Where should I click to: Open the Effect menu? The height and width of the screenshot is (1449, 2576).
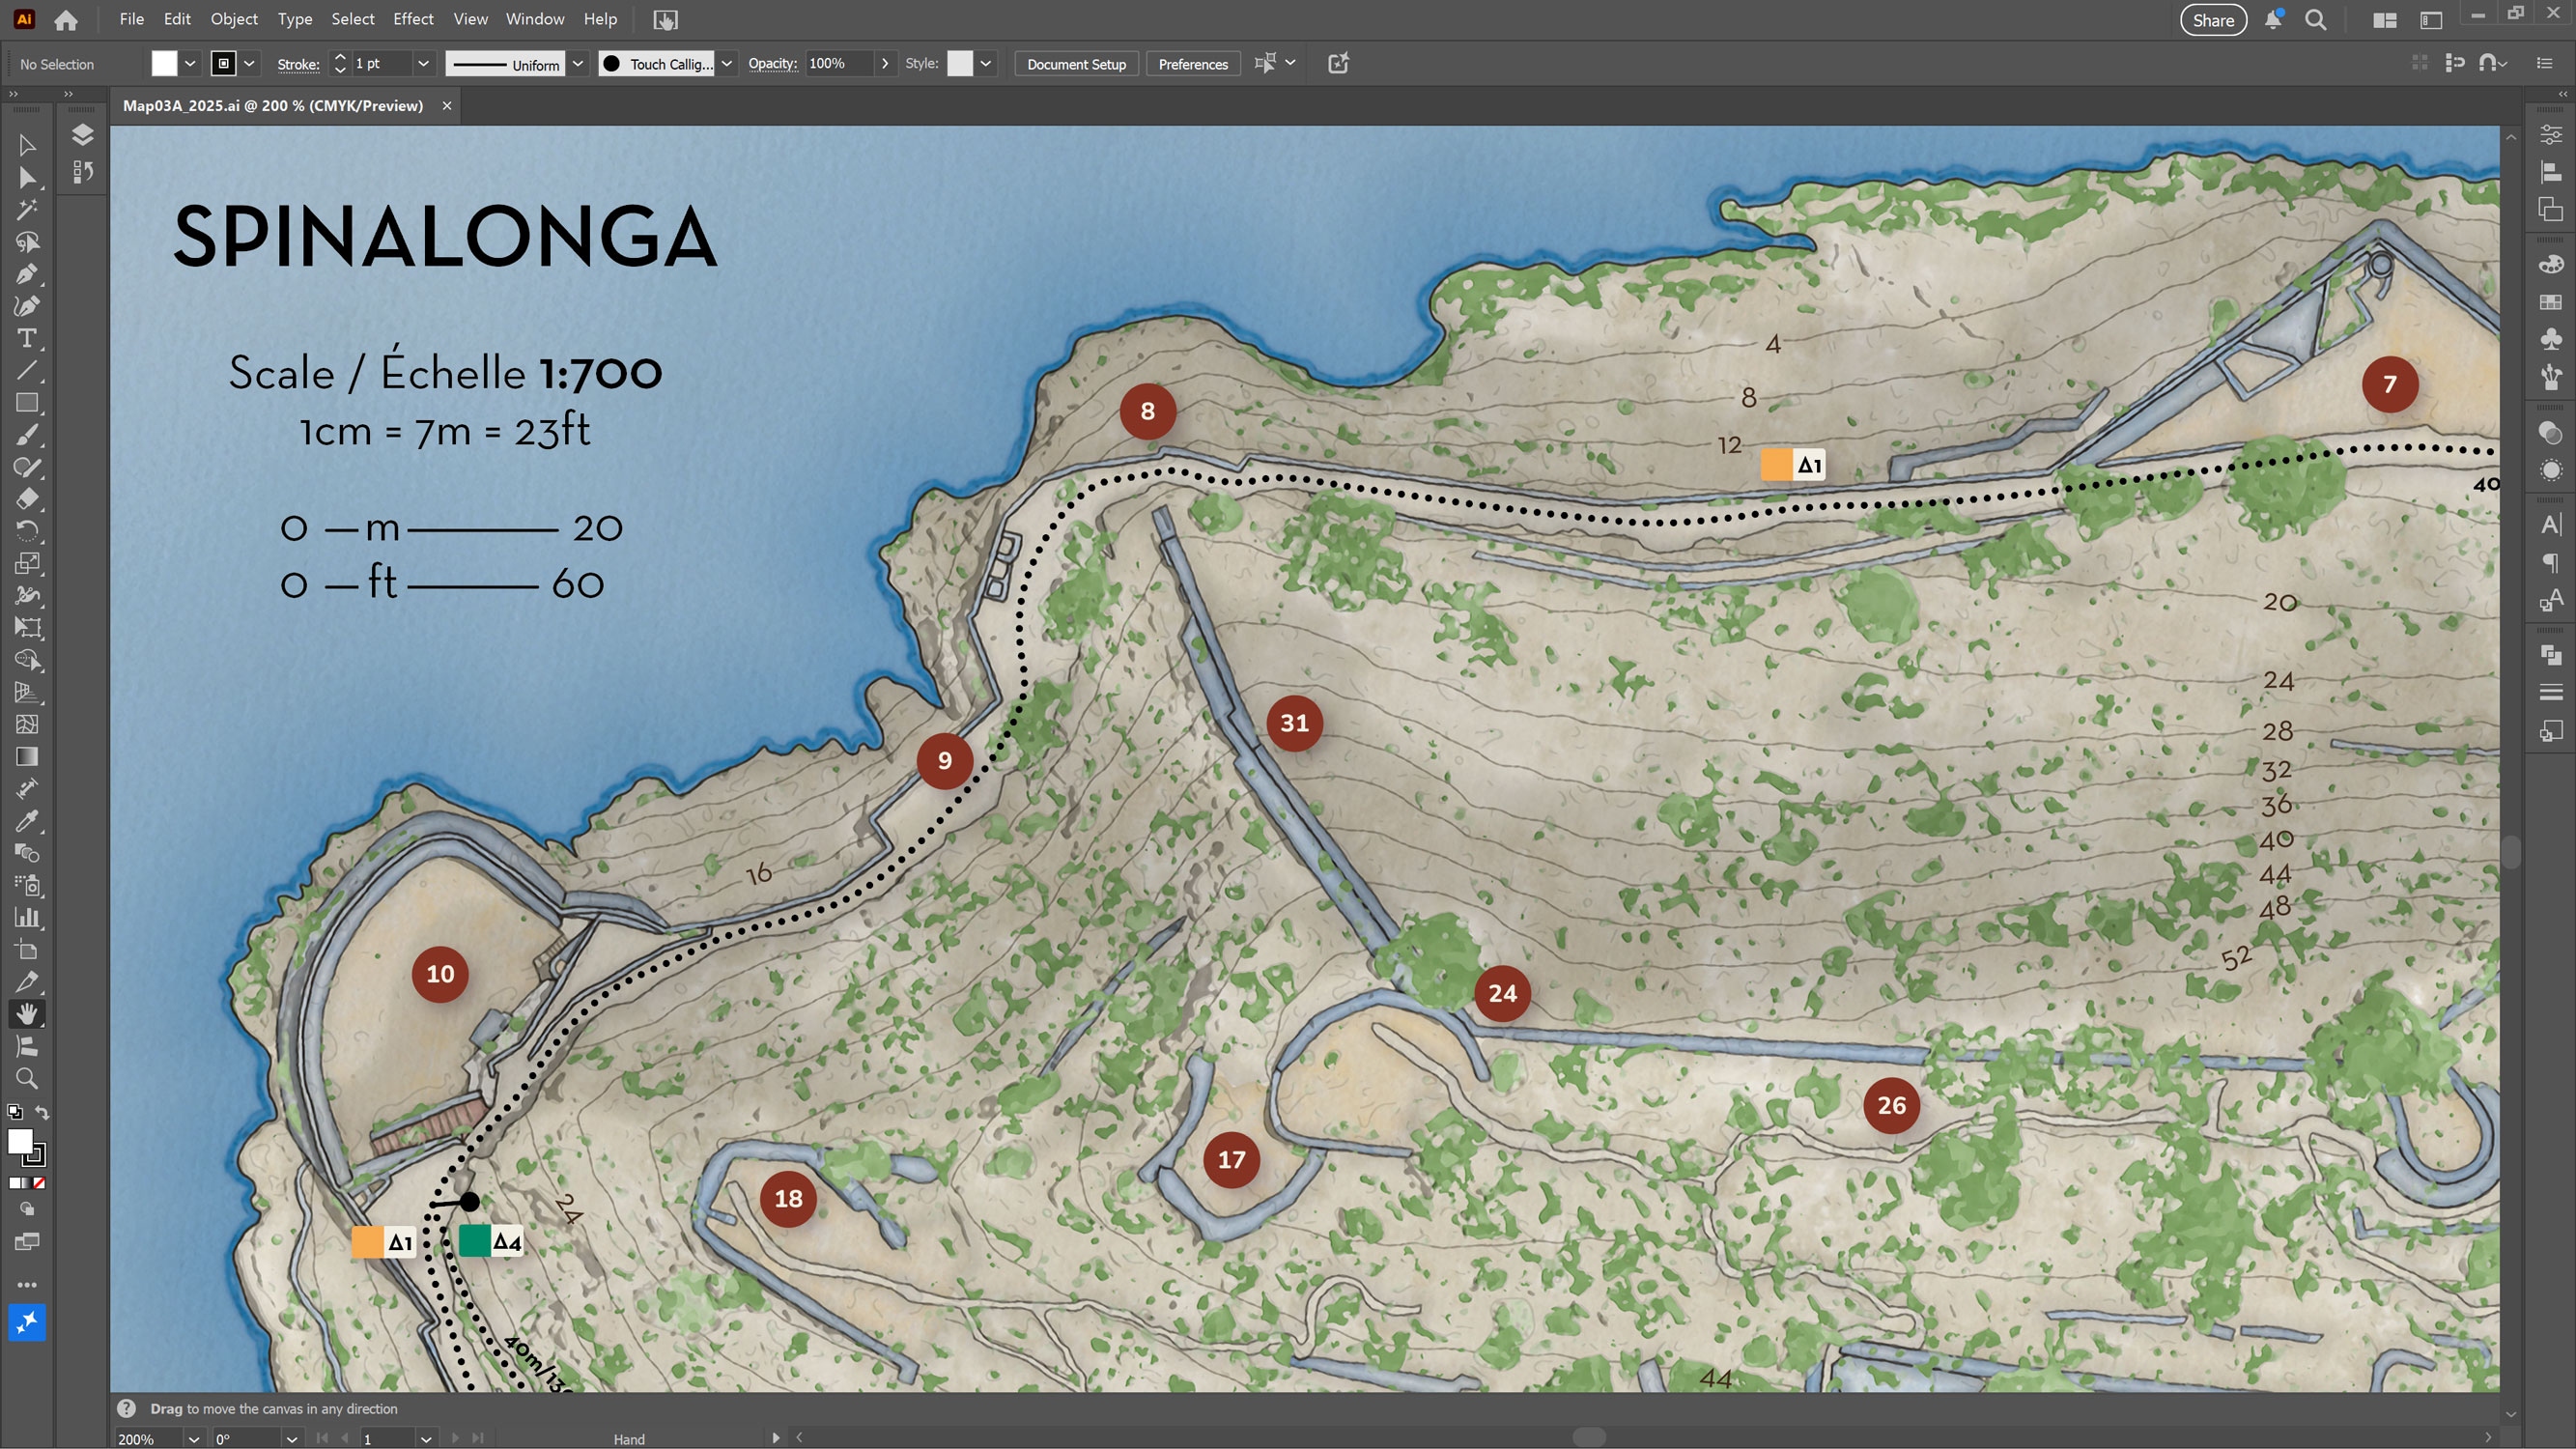(413, 19)
